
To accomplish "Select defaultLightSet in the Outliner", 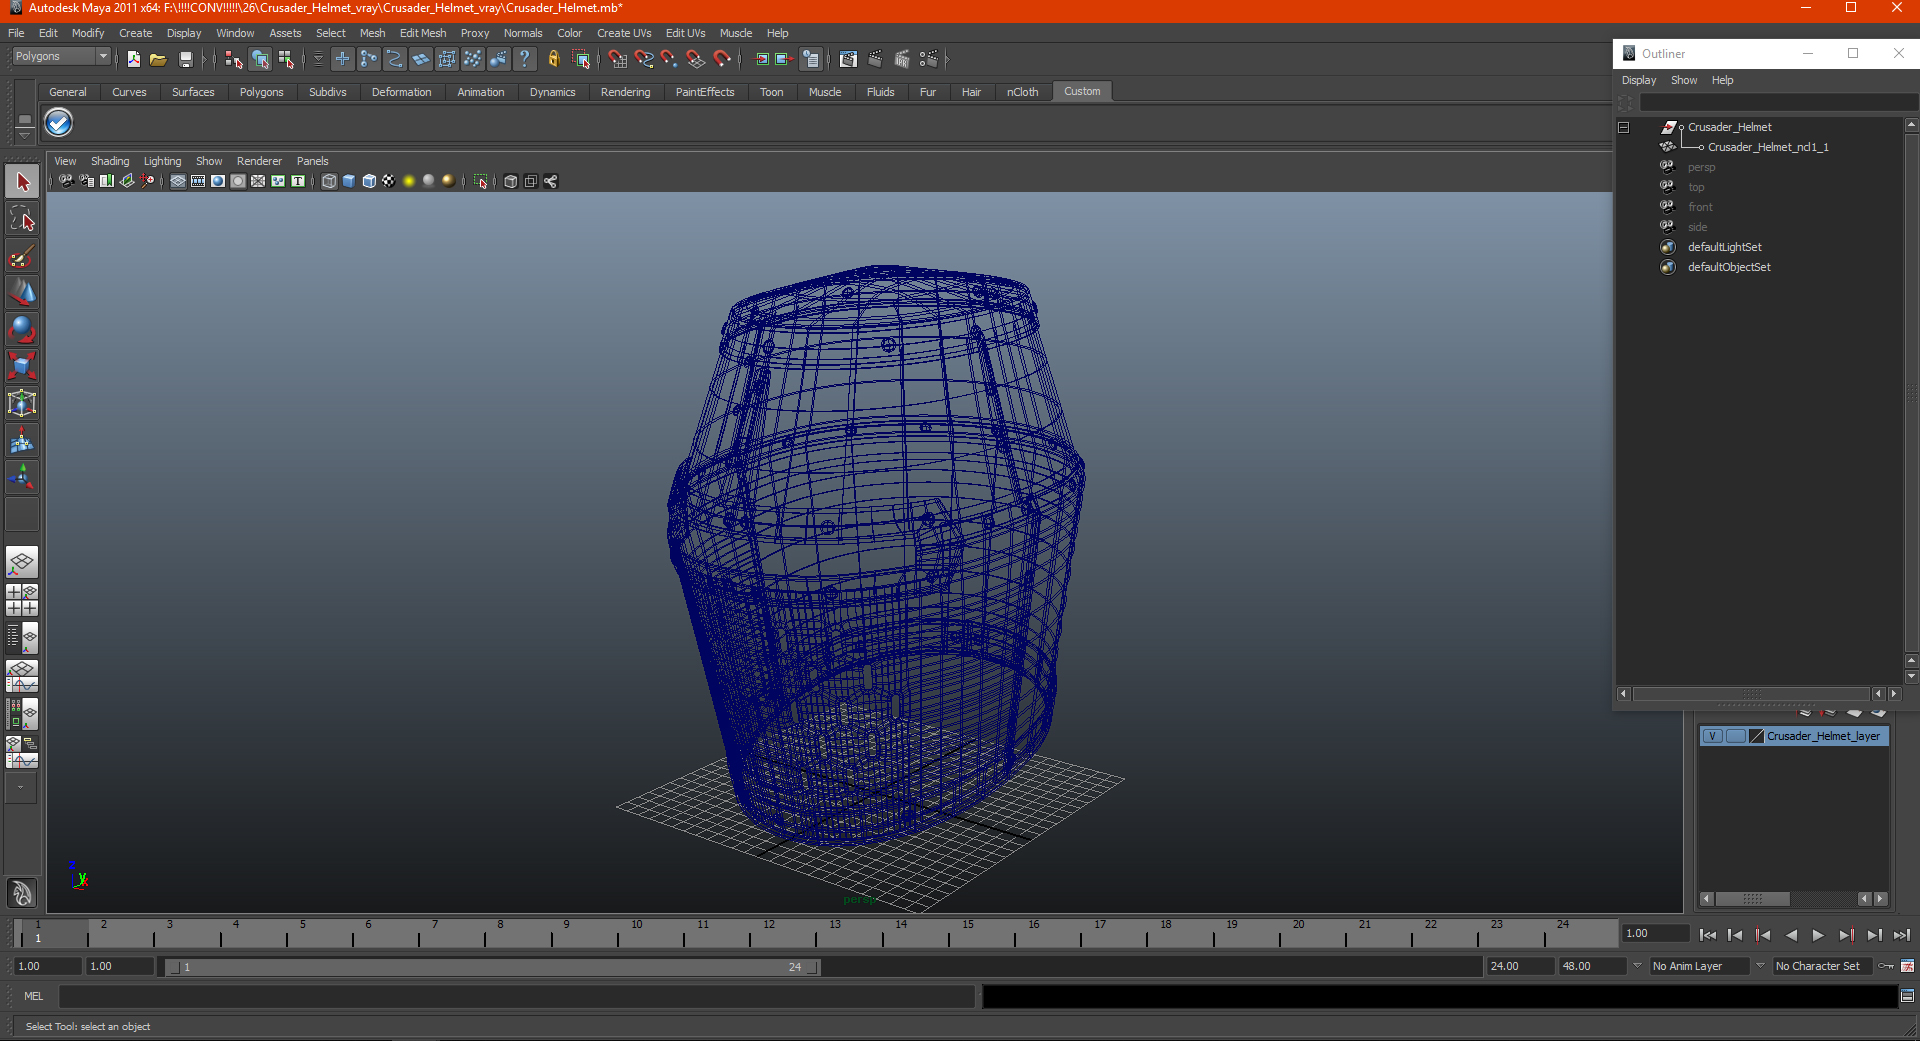I will click(1725, 247).
